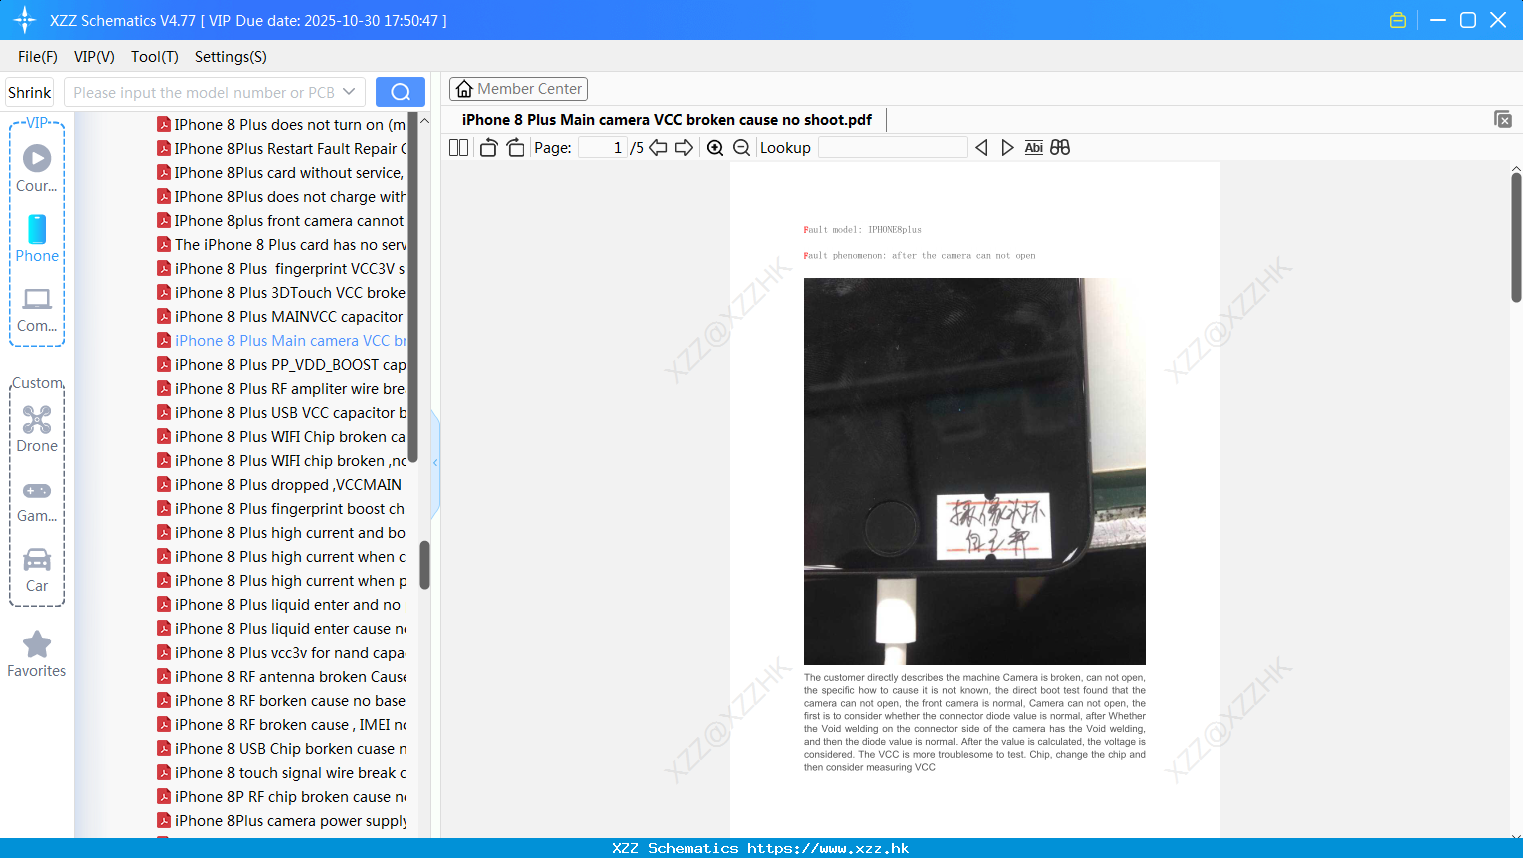Select the iPhone 8 Plus Main camera PDF tab

pos(667,120)
